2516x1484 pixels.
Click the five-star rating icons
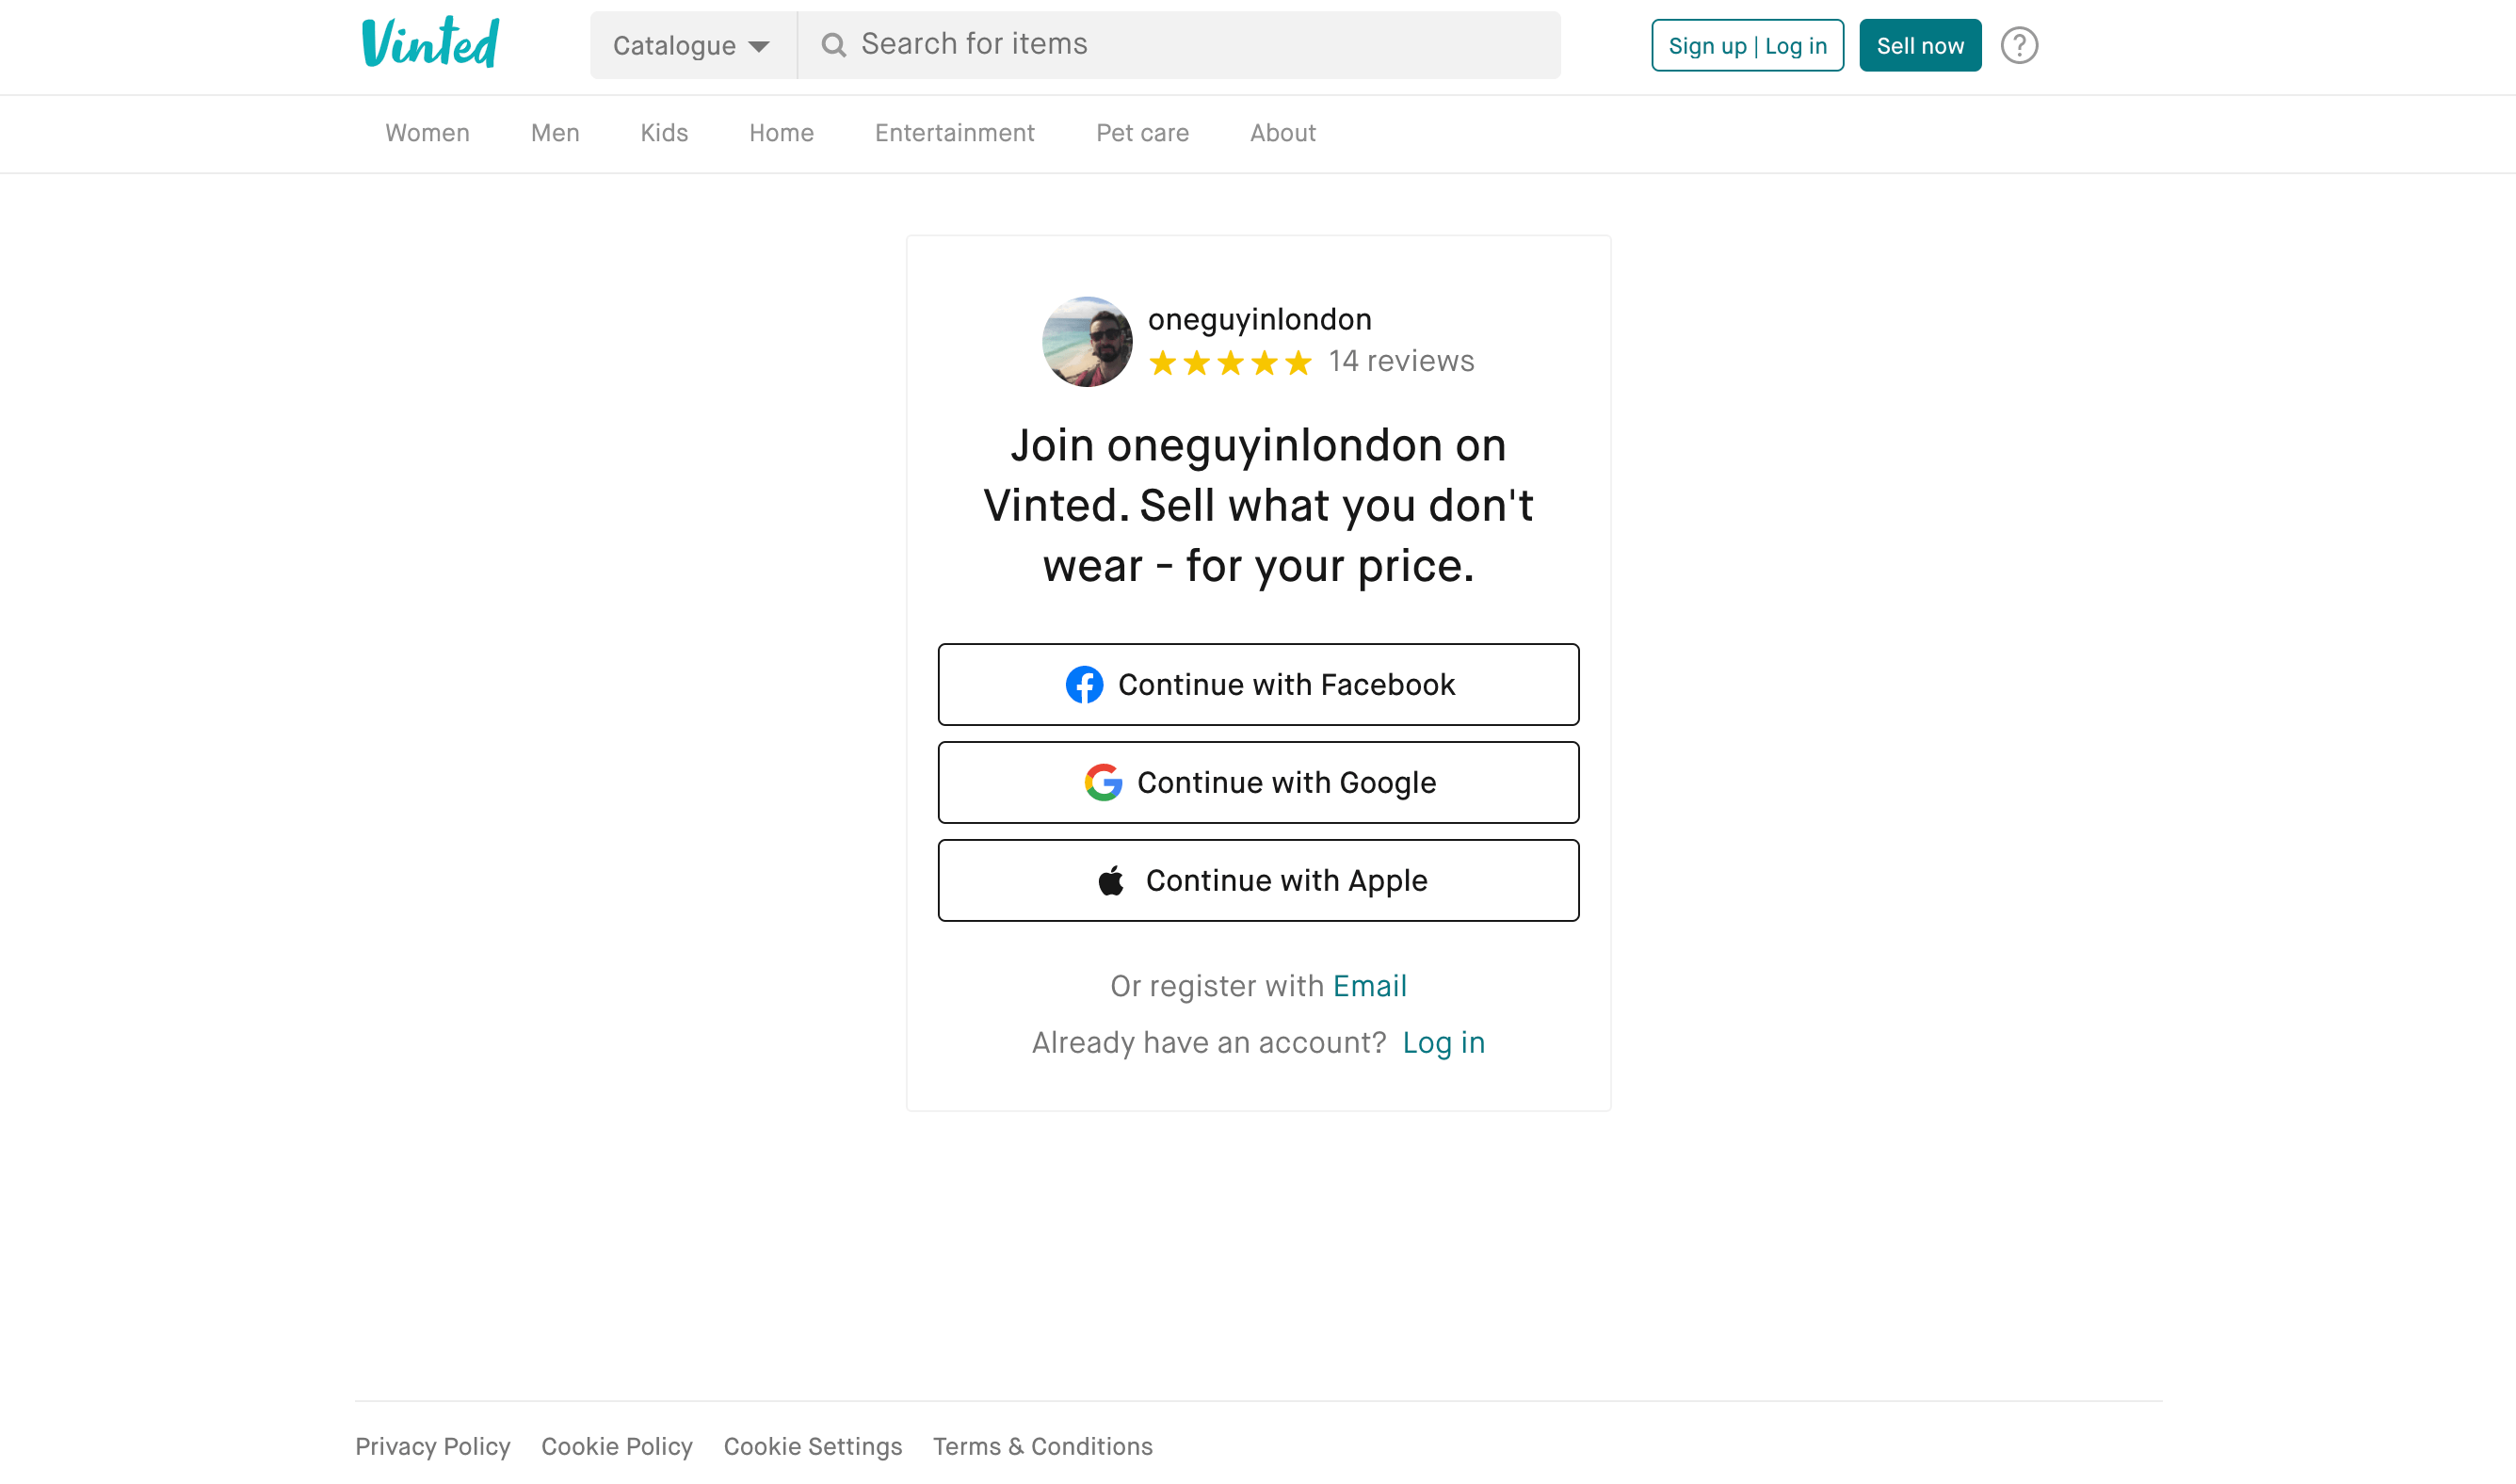point(1230,362)
